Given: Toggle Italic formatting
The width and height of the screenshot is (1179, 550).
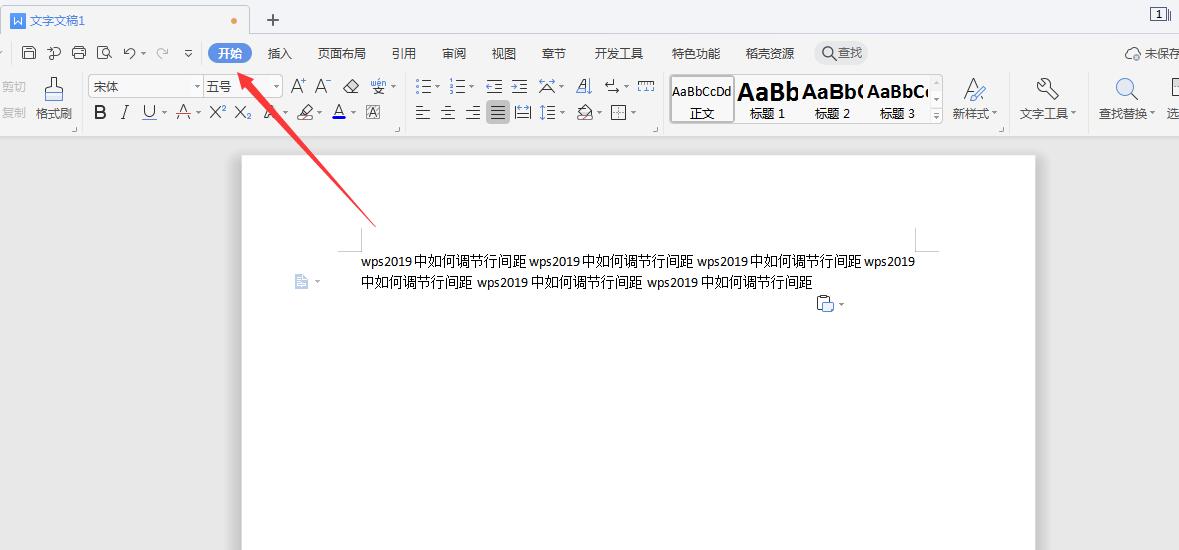Looking at the screenshot, I should click(x=125, y=113).
